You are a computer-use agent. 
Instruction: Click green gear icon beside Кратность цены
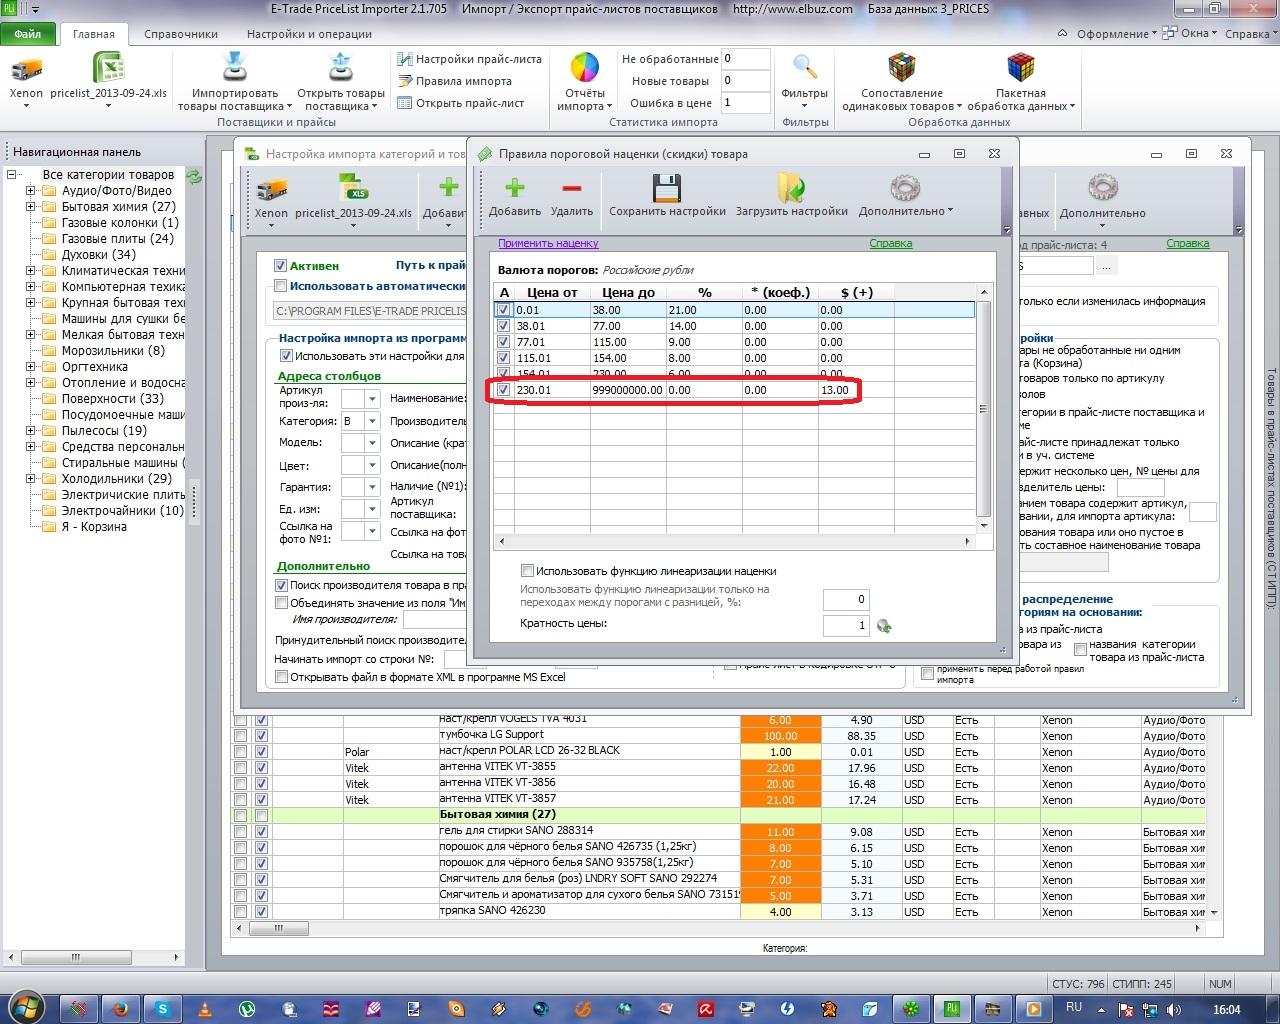tap(884, 626)
